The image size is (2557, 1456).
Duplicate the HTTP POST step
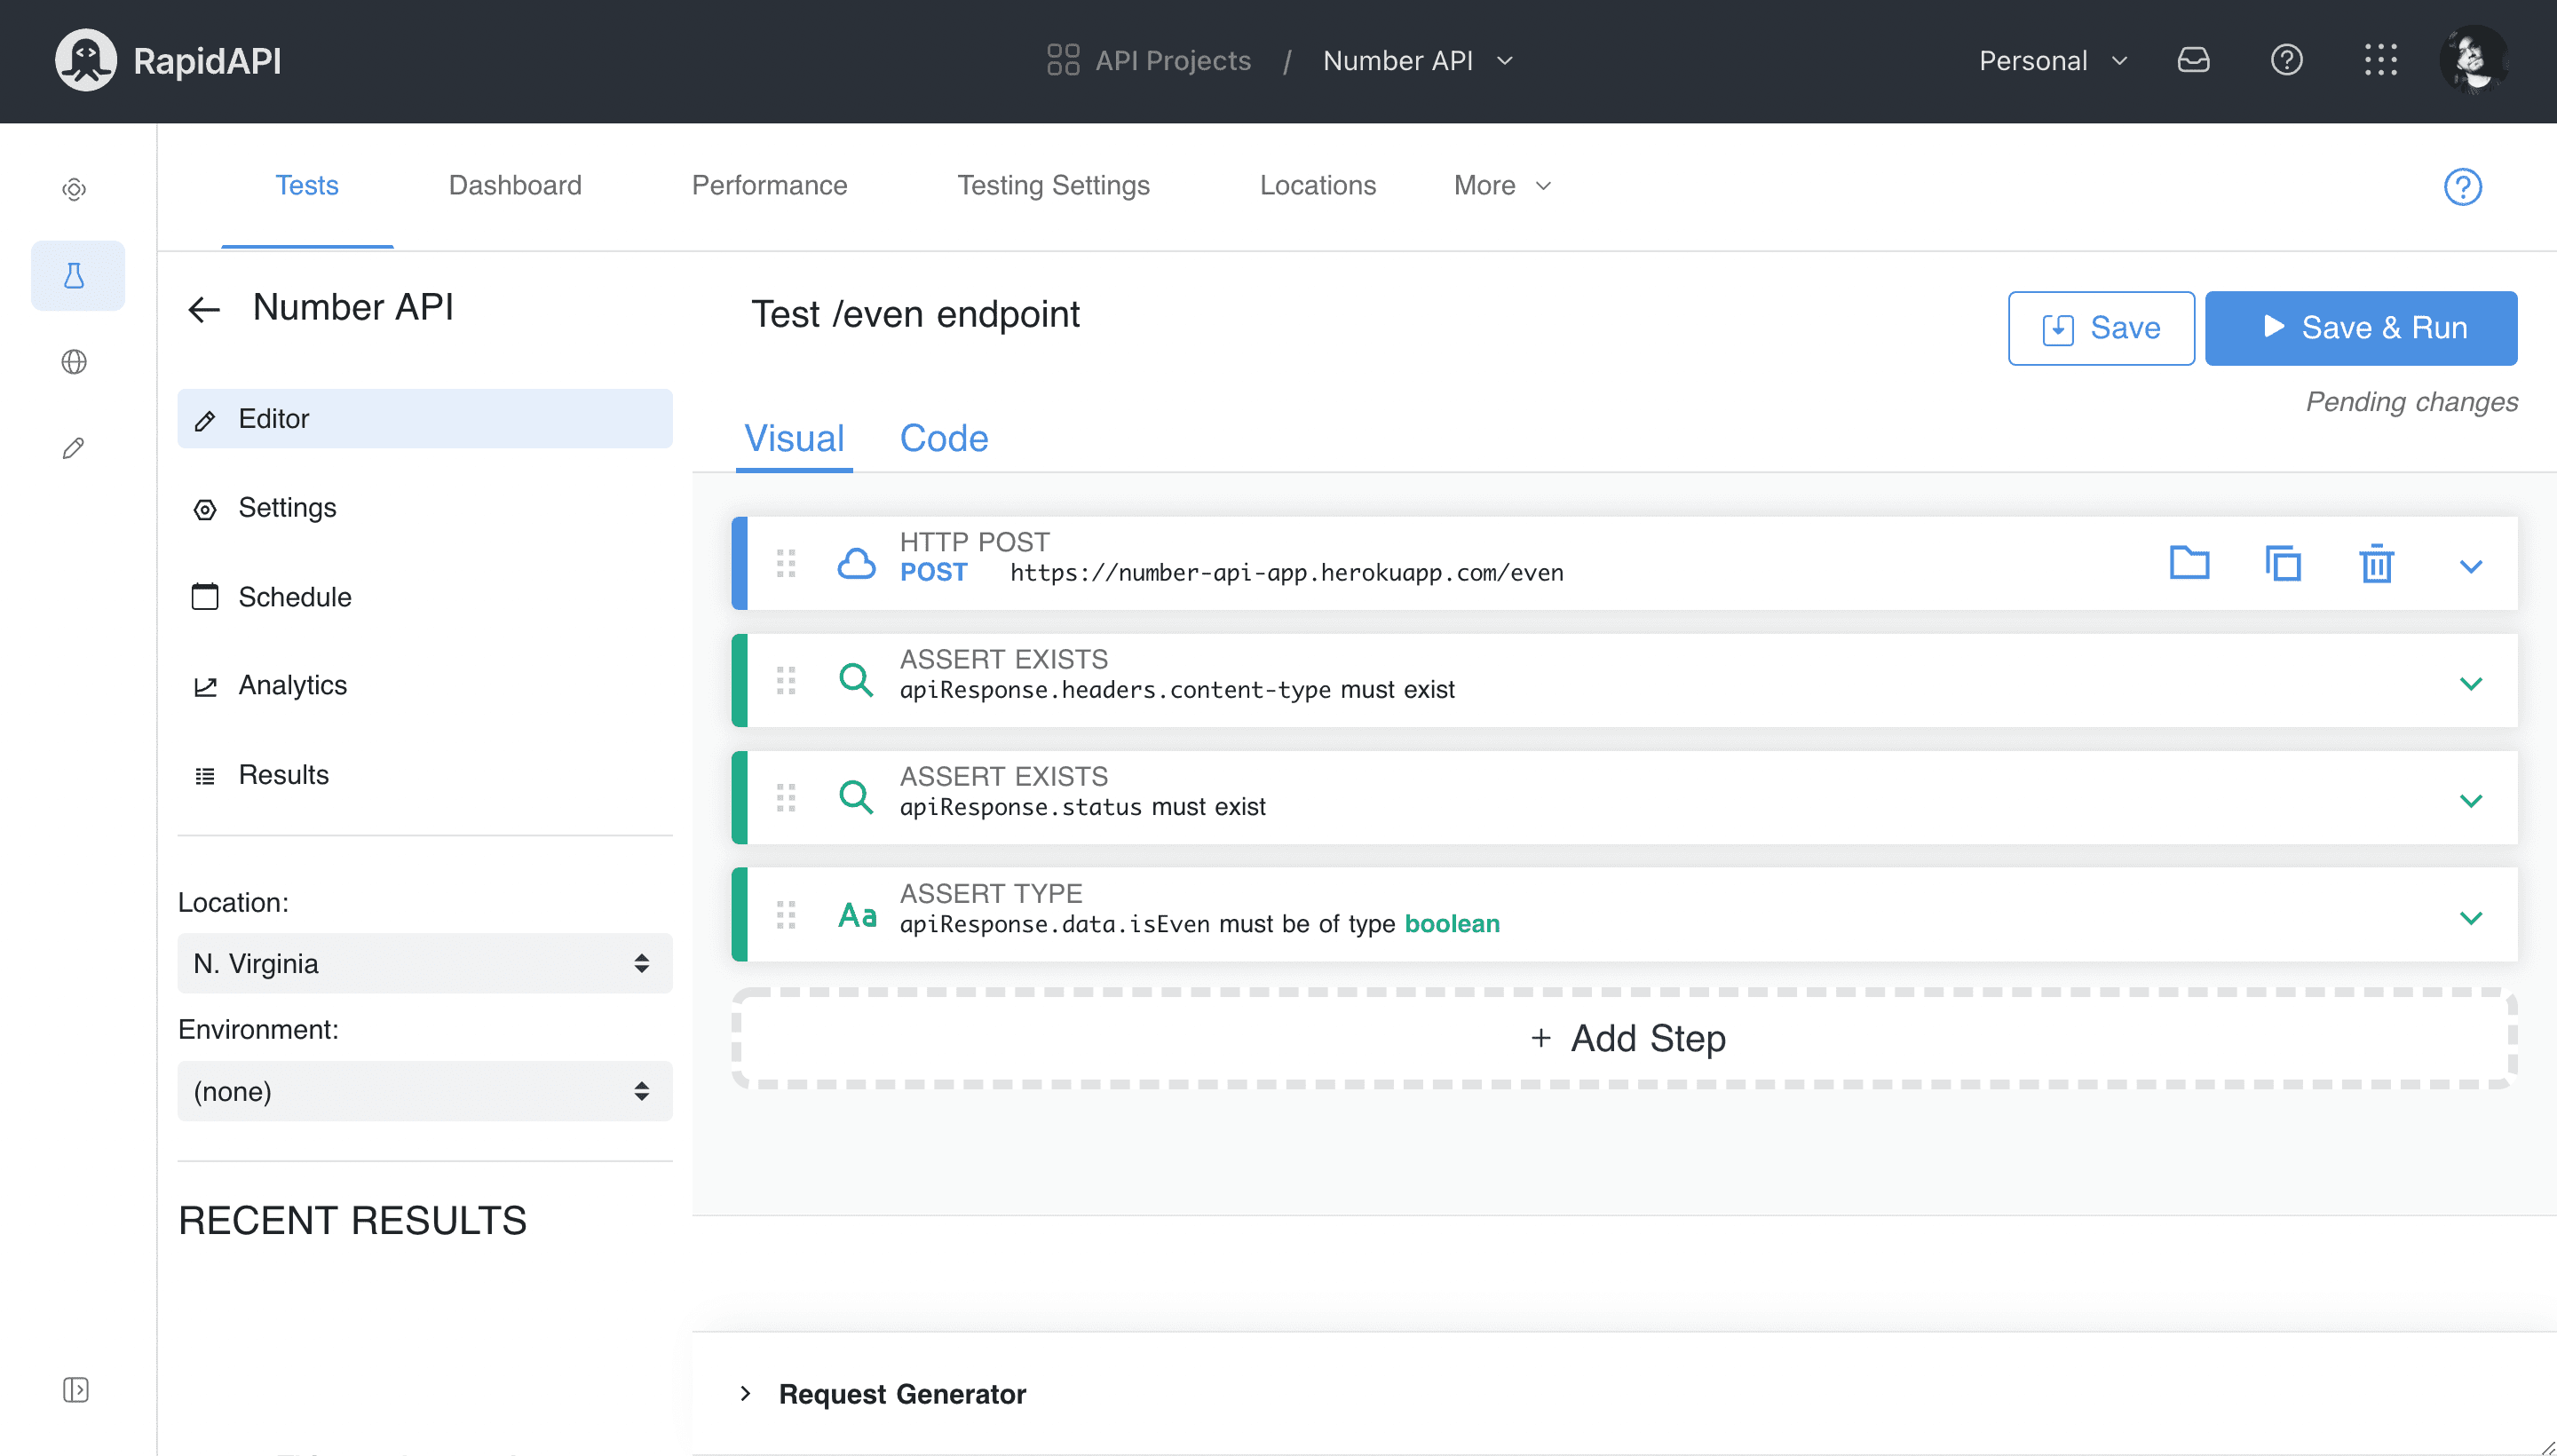pos(2282,563)
